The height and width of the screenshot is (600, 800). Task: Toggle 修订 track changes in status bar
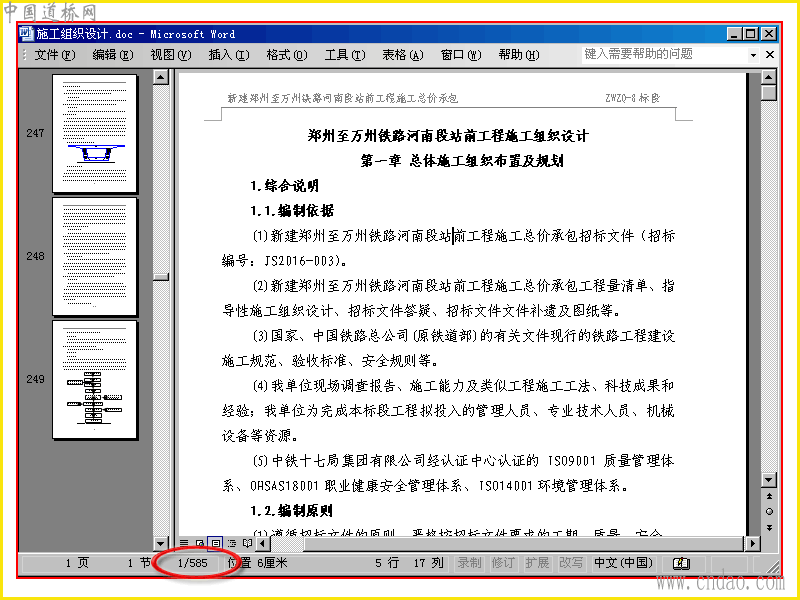[503, 563]
